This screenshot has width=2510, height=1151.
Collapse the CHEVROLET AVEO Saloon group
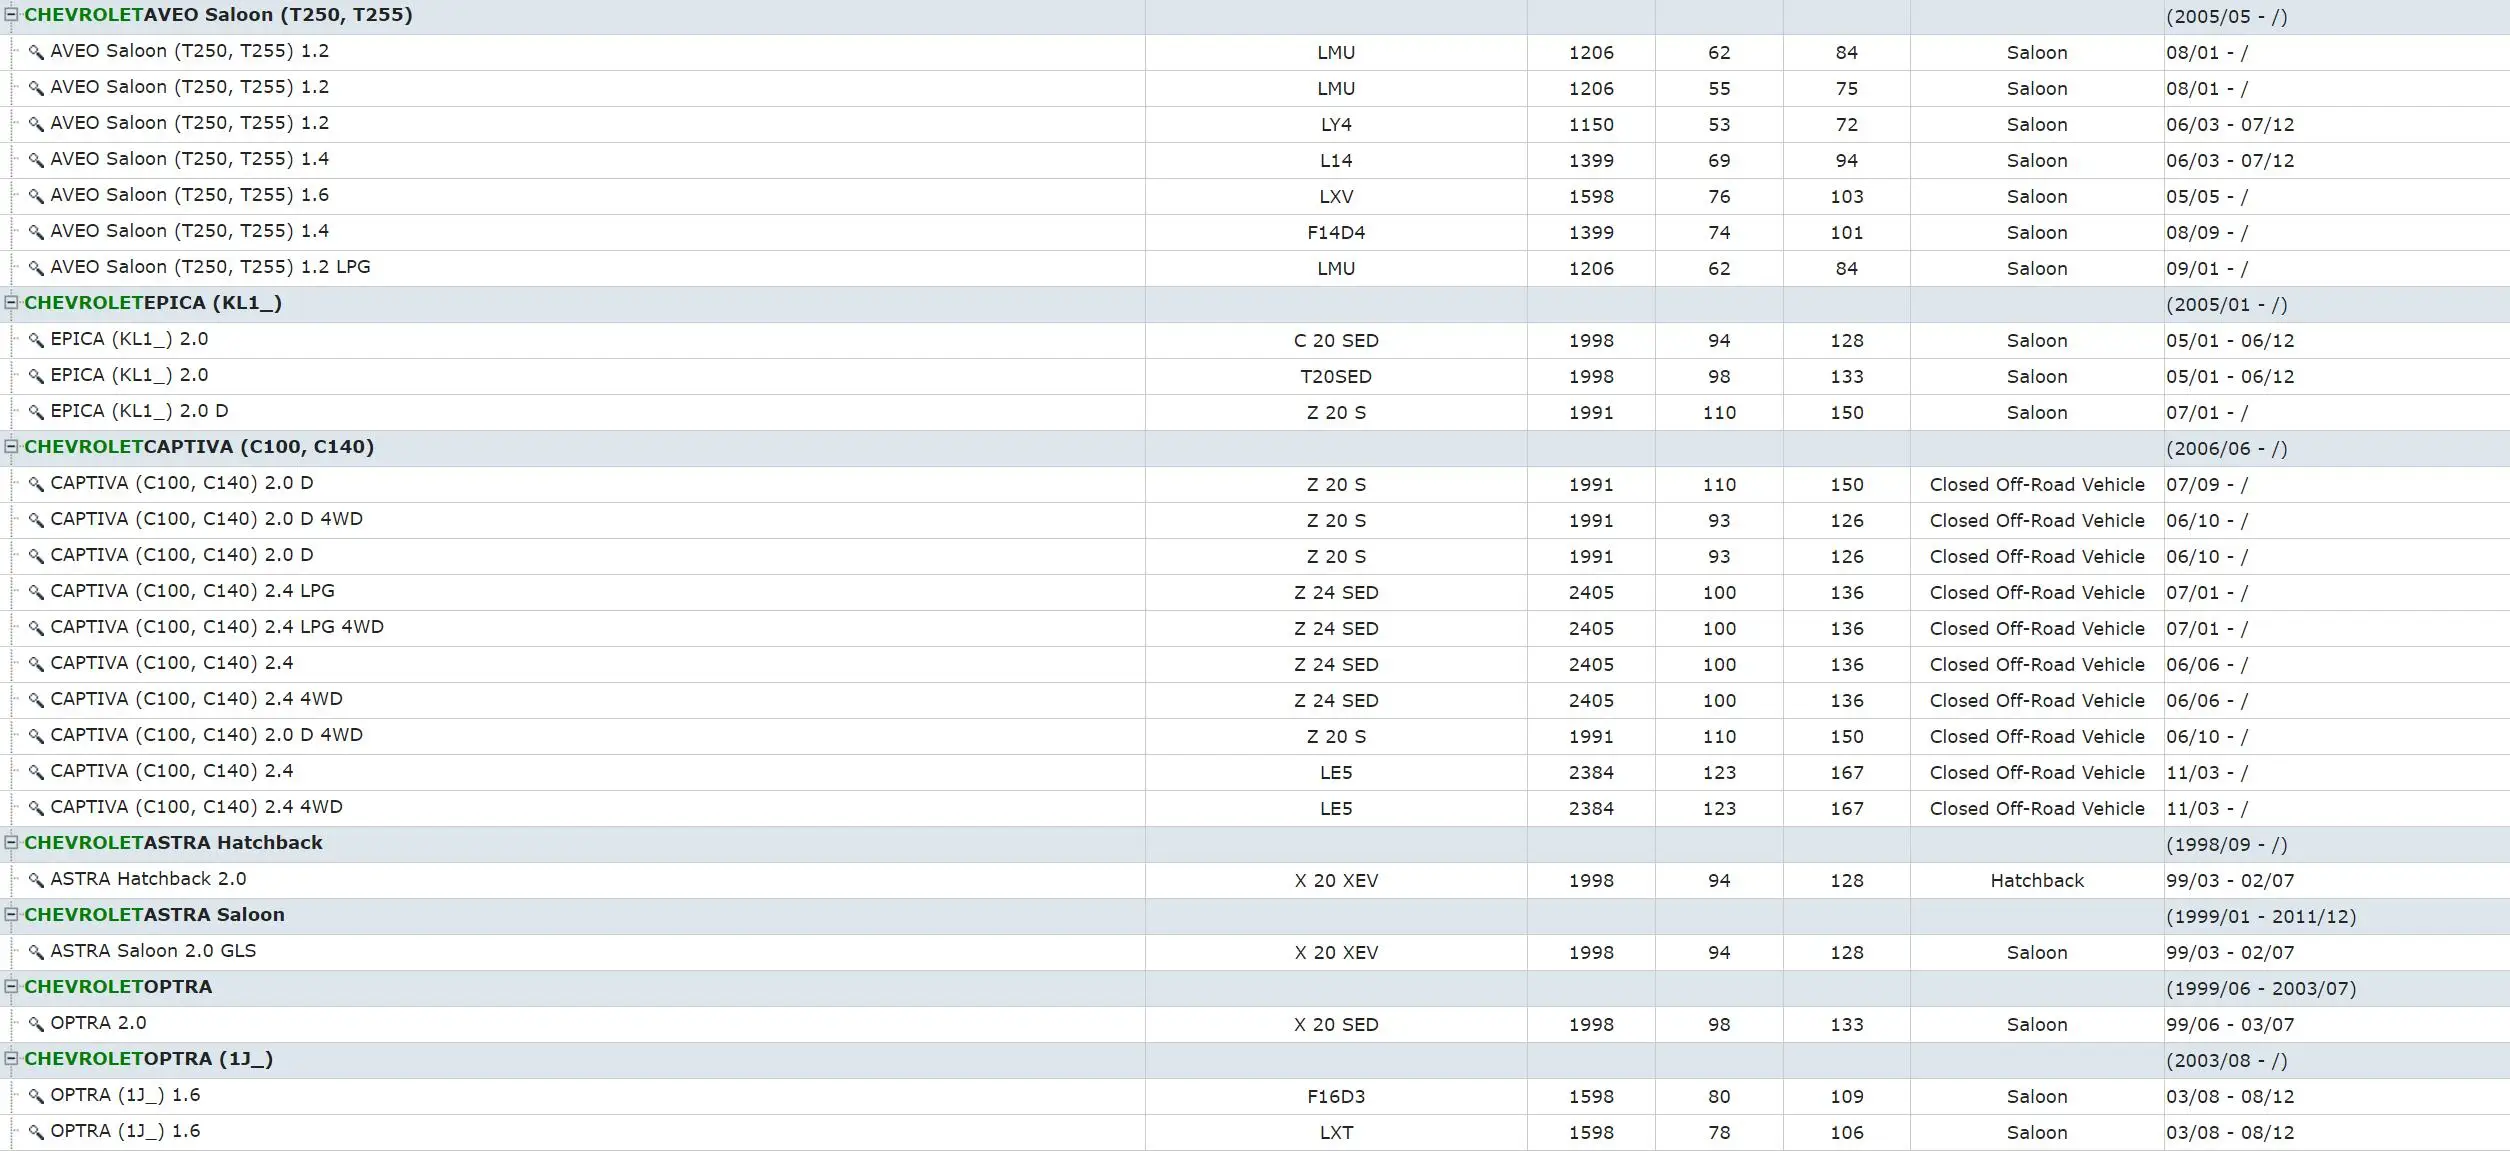11,15
